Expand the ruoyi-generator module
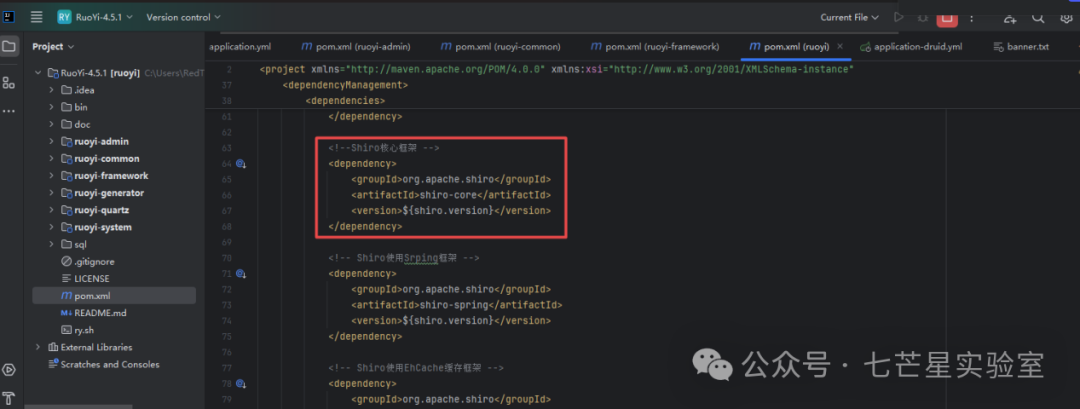 [51, 193]
